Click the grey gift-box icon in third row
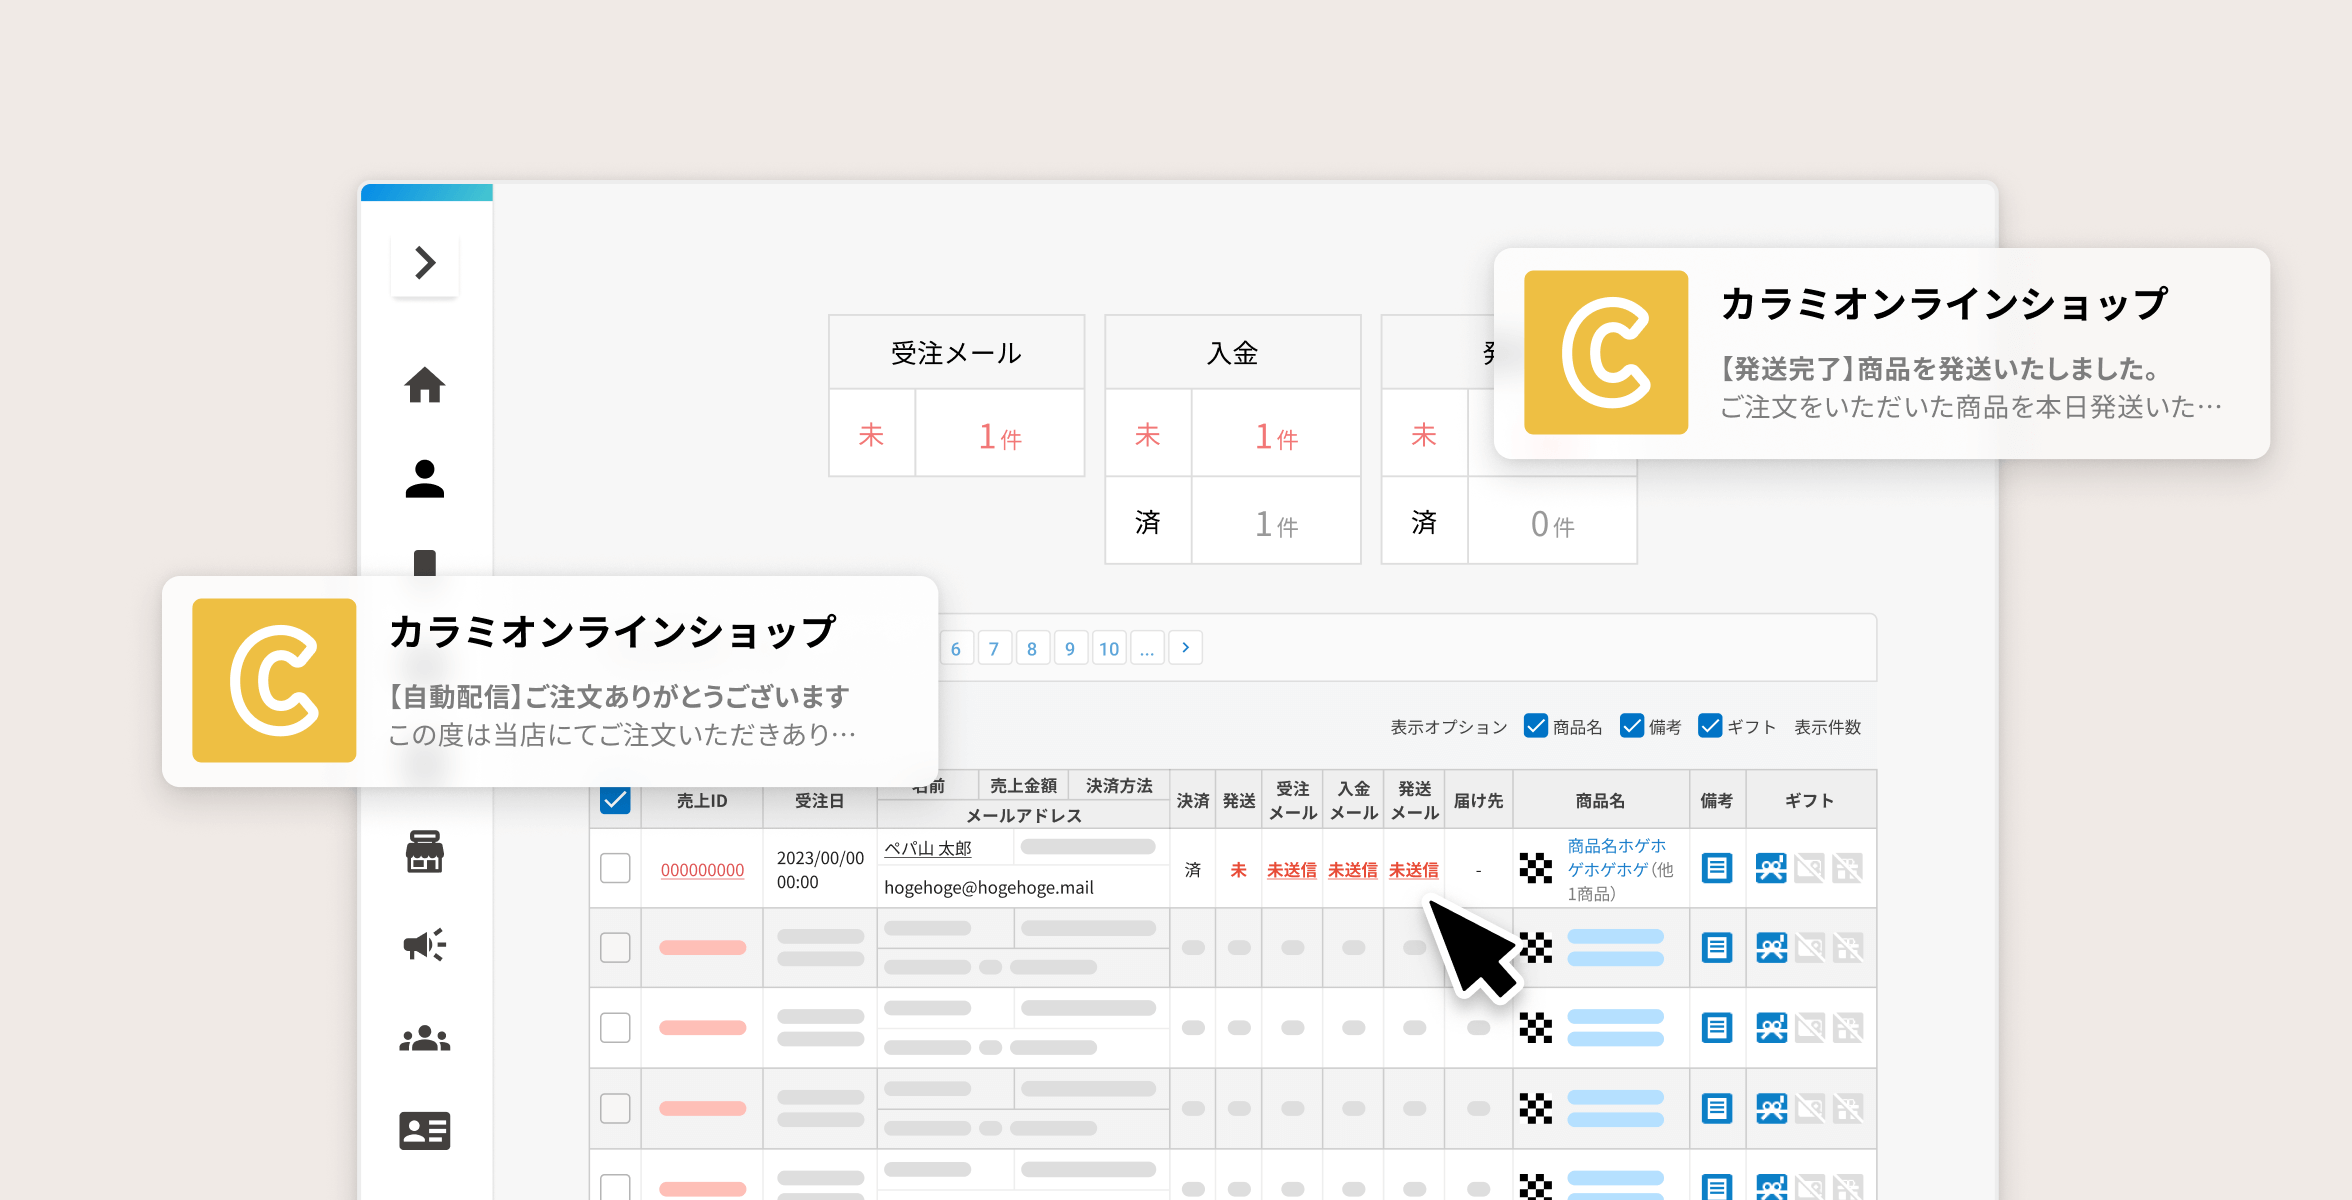The image size is (2352, 1200). [x=1848, y=1027]
